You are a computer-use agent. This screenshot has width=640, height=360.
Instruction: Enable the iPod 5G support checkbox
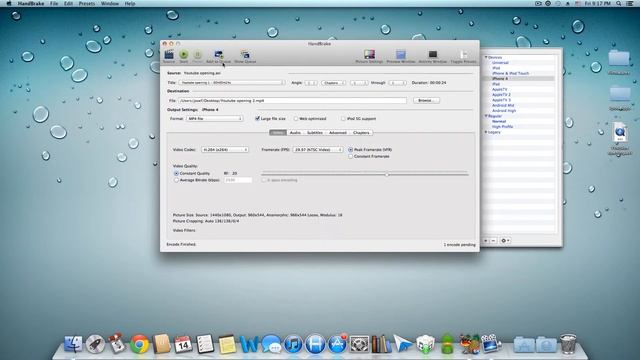click(343, 118)
